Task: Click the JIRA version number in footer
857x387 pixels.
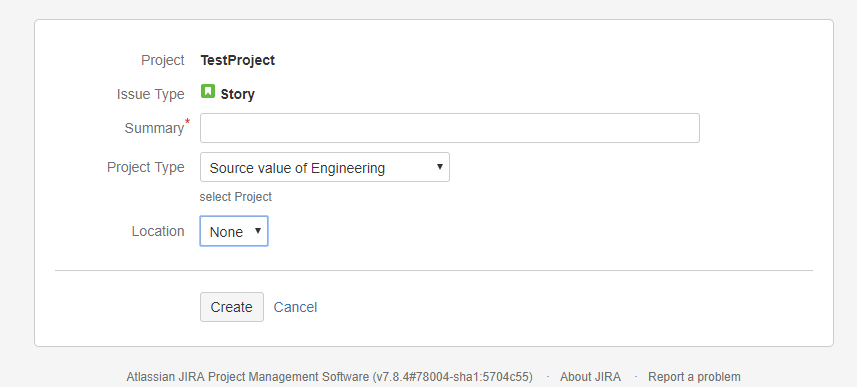Action: click(453, 377)
